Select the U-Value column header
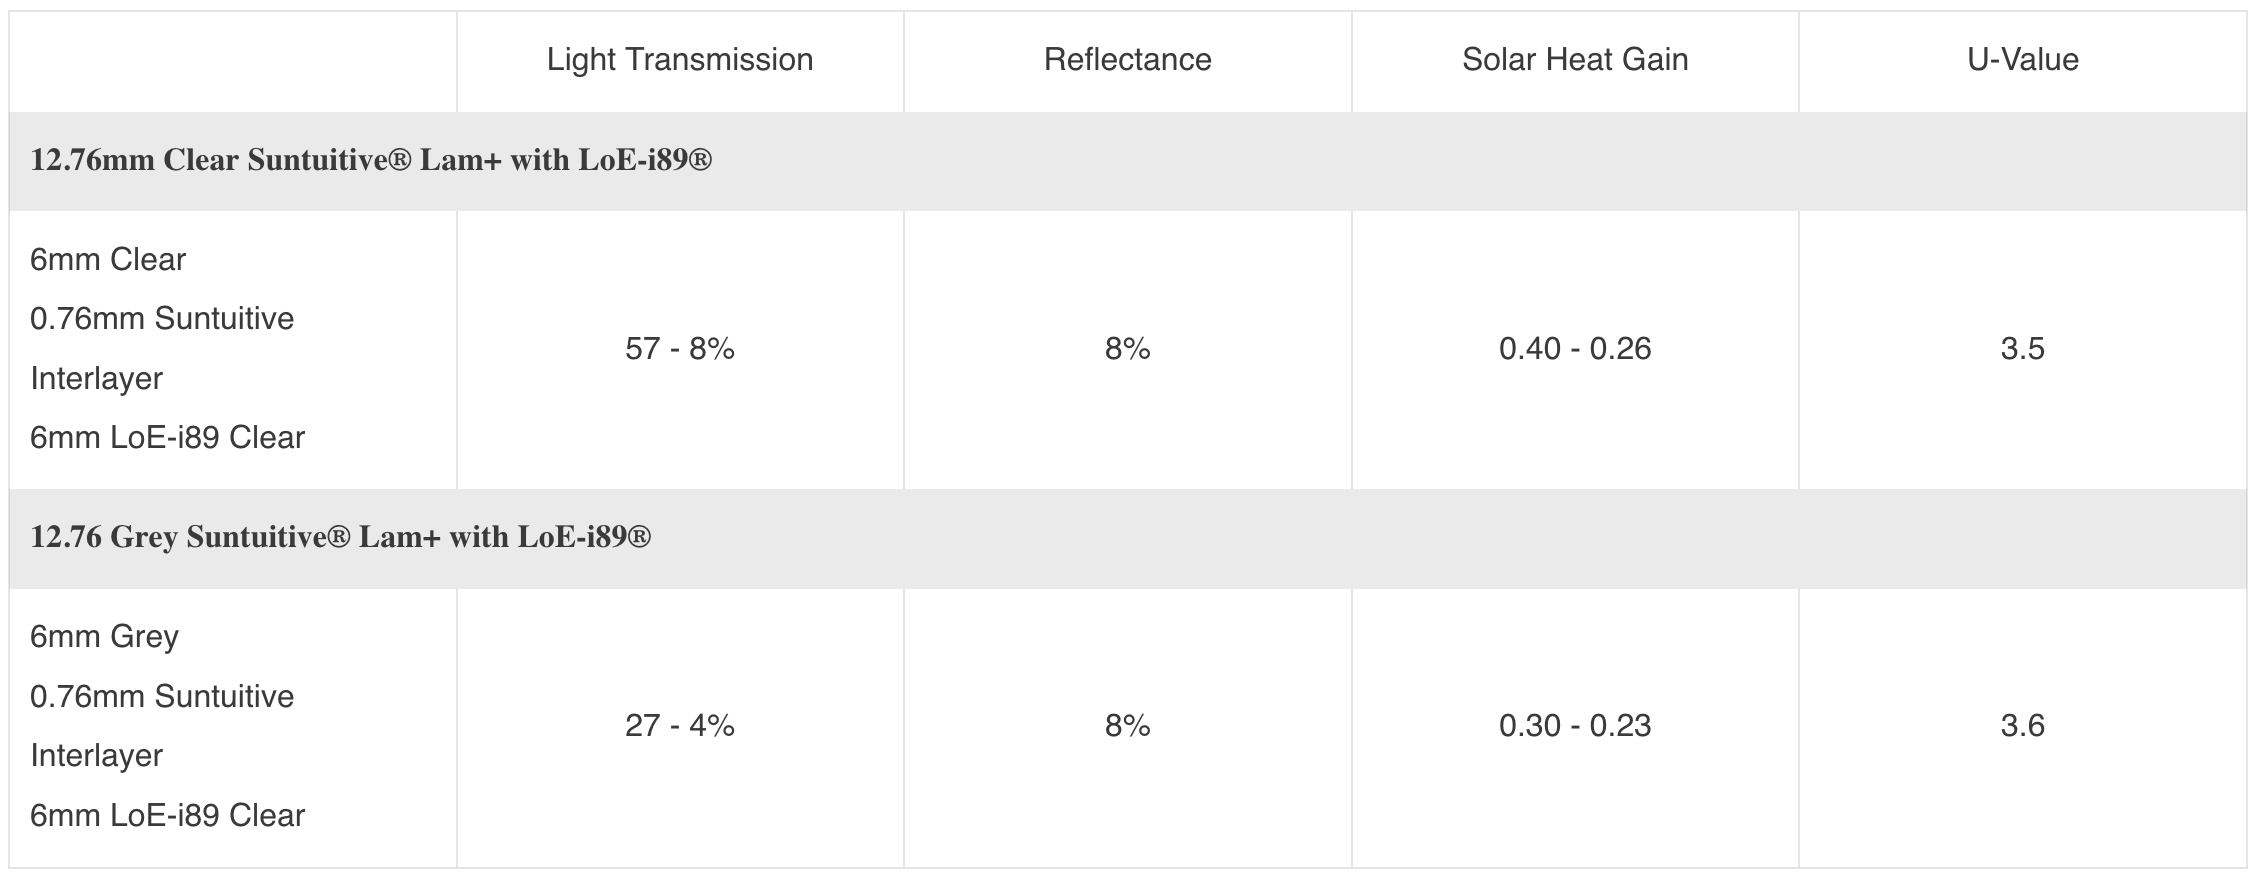 coord(2023,60)
